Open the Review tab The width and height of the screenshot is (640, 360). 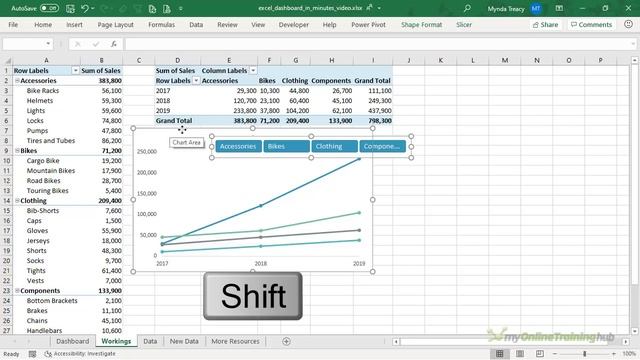pos(227,24)
